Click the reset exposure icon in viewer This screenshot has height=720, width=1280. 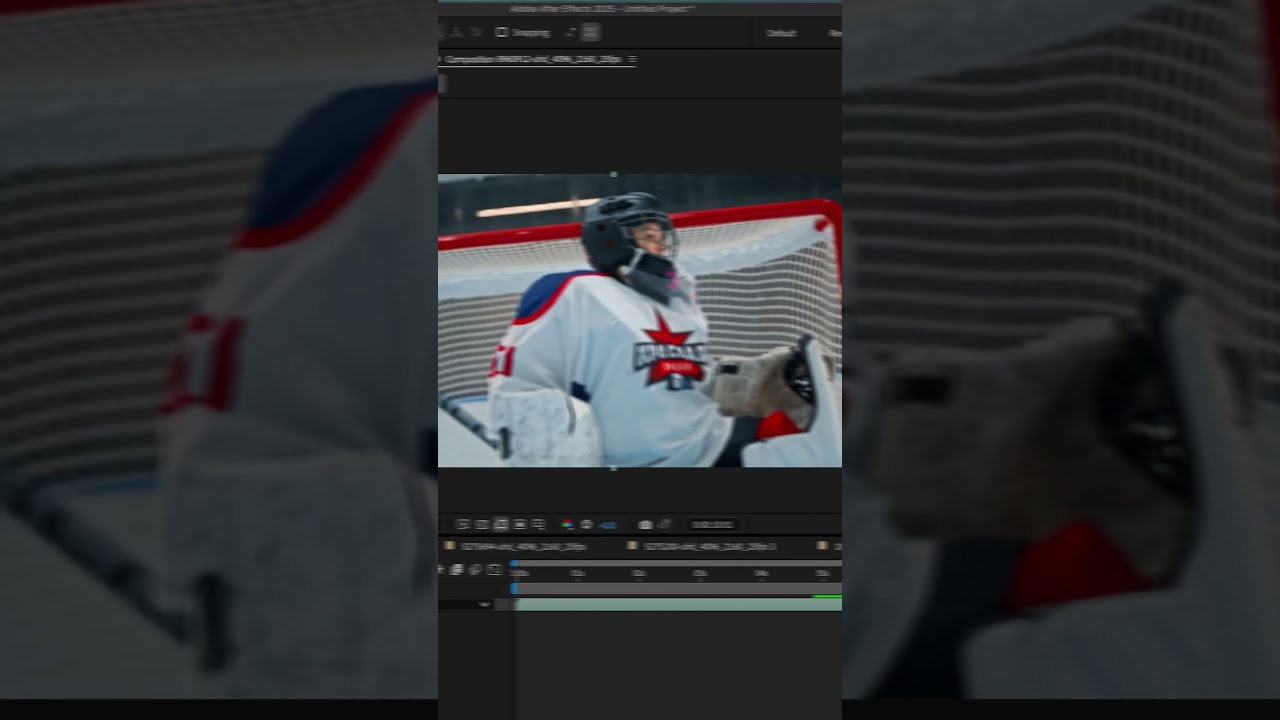(586, 524)
